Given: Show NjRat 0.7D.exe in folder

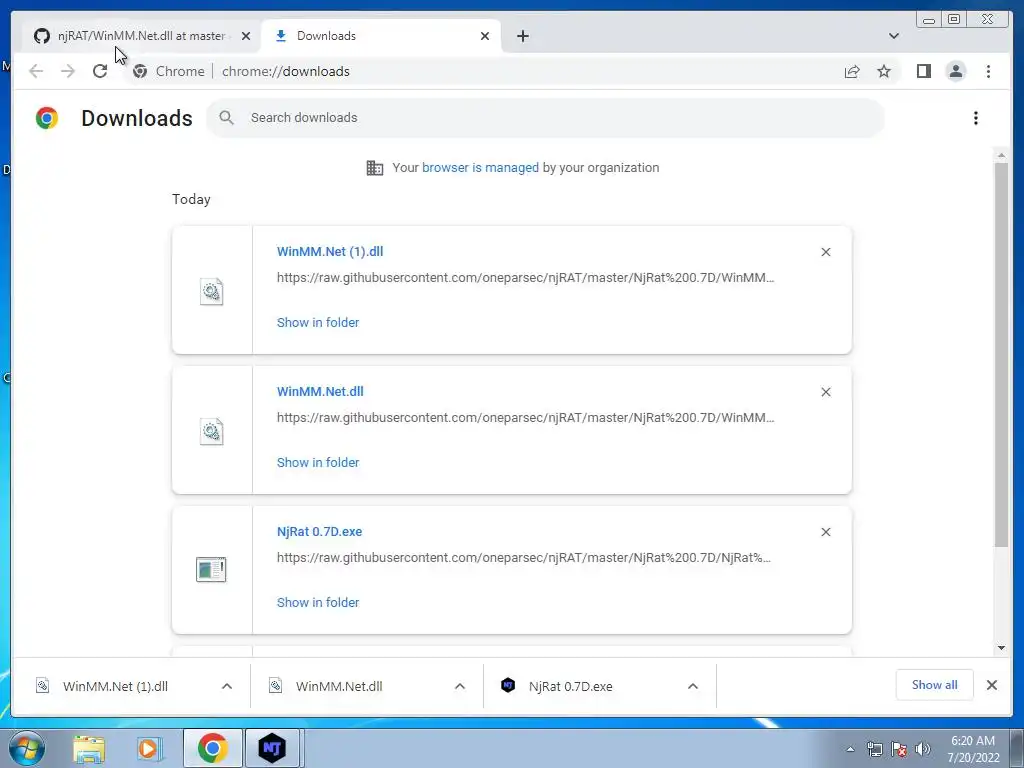Looking at the screenshot, I should click(318, 603).
